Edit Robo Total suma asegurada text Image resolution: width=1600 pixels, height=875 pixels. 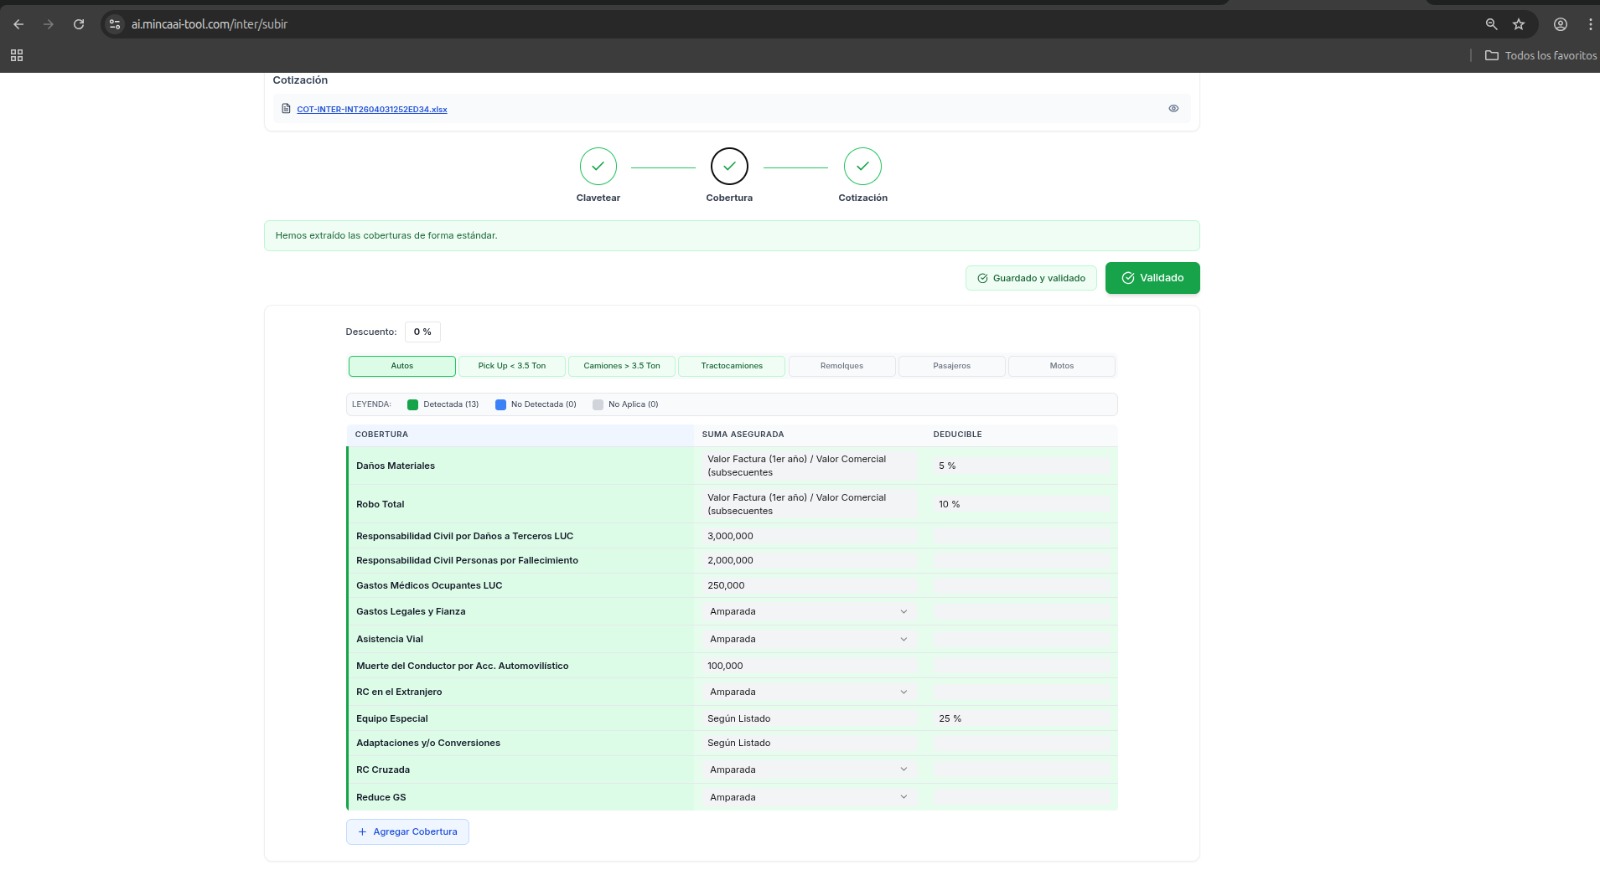click(x=808, y=504)
